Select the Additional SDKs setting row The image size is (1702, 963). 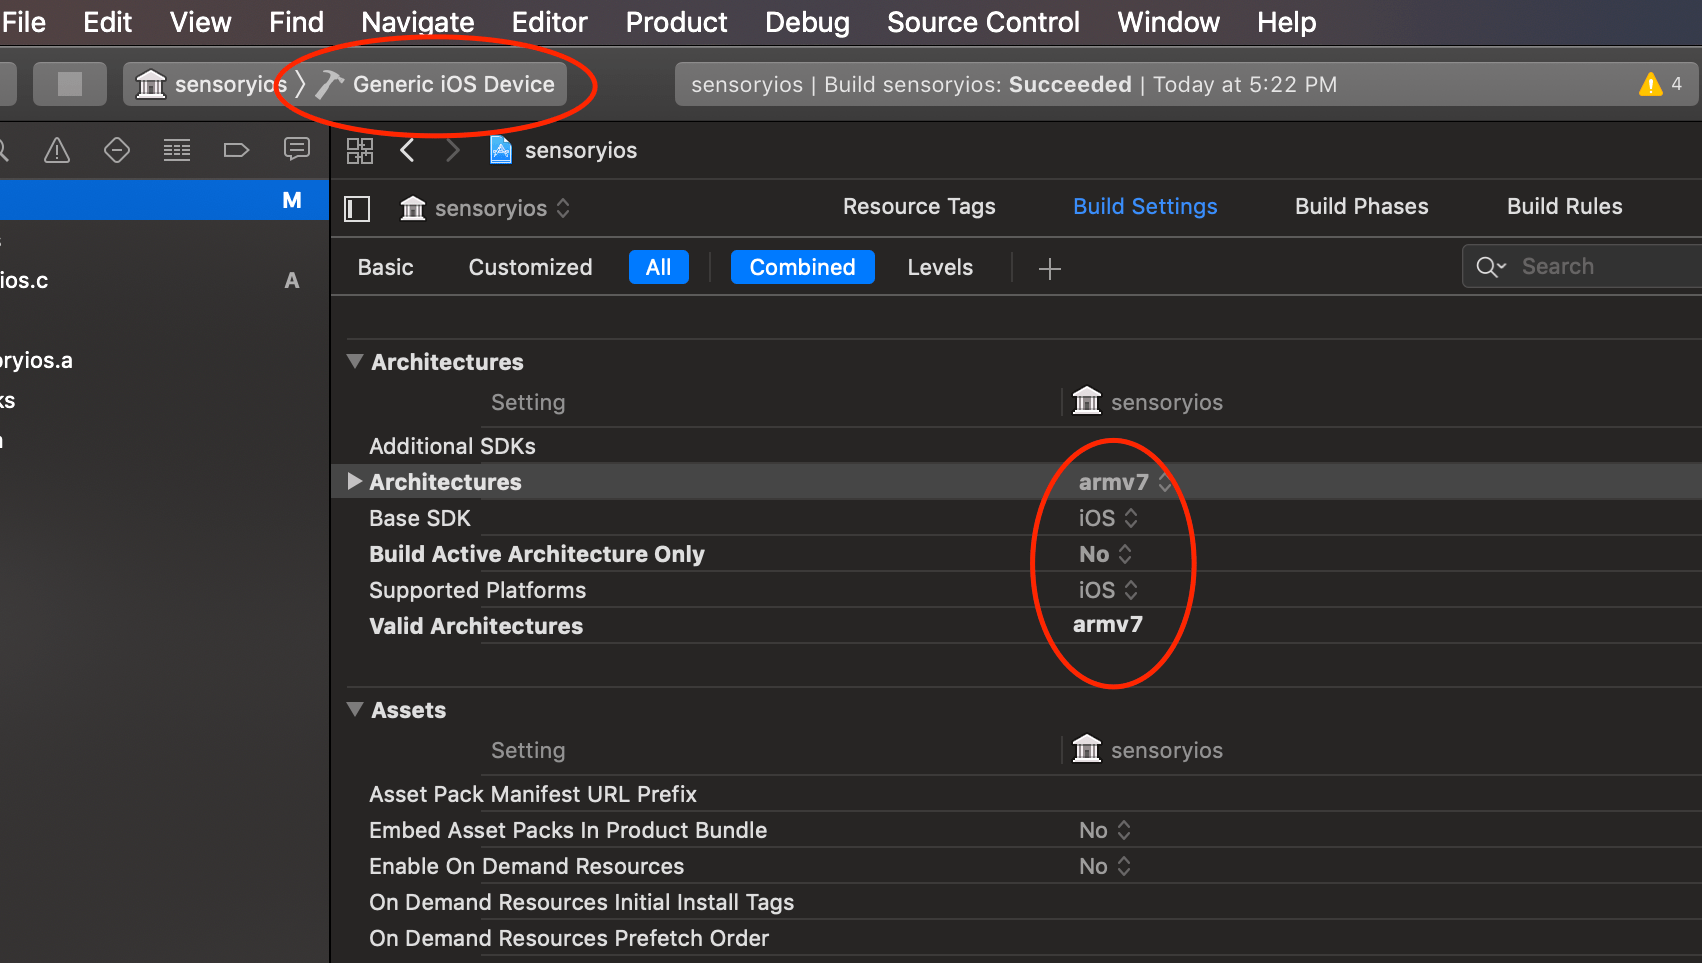coord(1016,446)
